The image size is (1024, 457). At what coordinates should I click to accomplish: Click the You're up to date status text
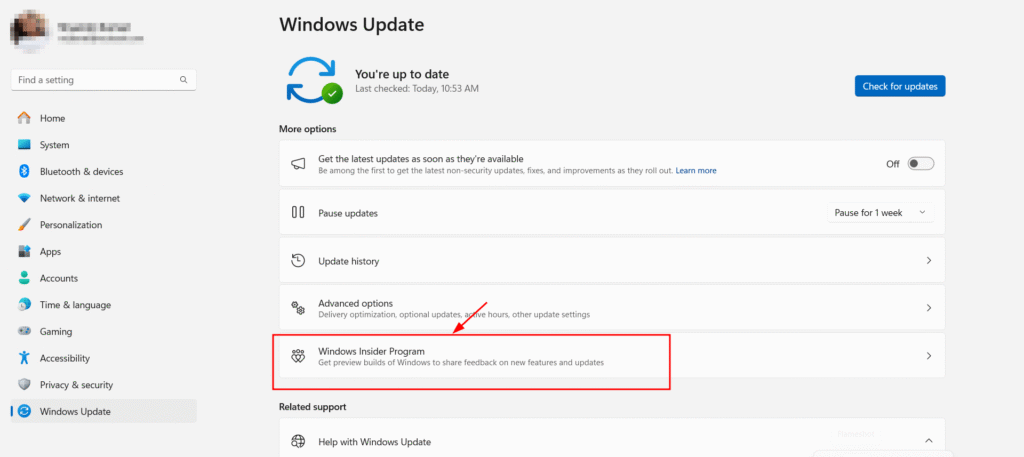pyautogui.click(x=402, y=74)
